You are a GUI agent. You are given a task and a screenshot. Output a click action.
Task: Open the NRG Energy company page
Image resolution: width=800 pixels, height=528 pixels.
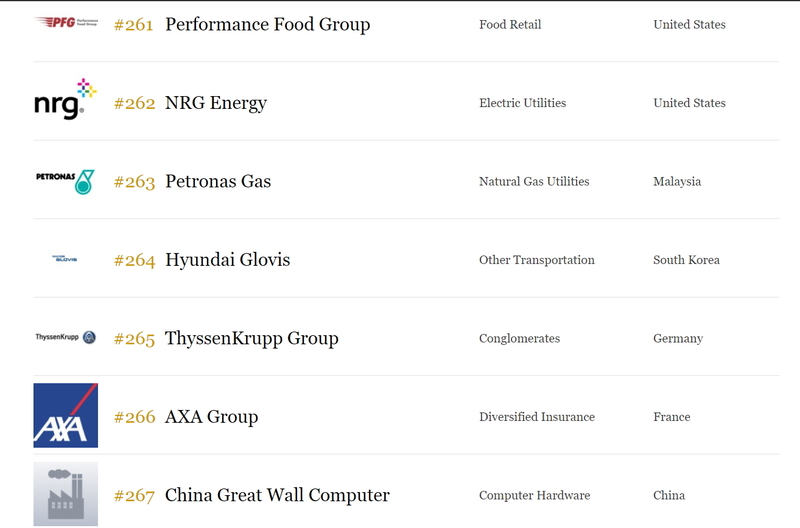(x=216, y=103)
